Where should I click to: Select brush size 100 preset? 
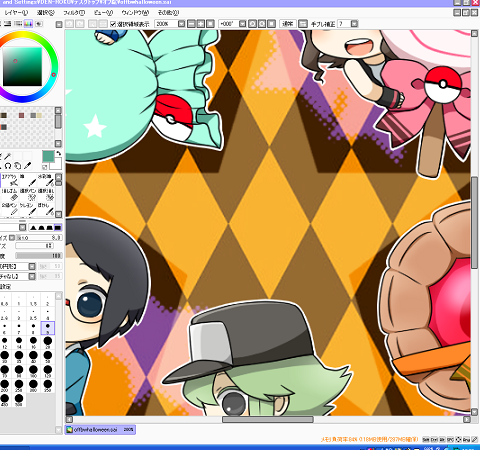pos(33,371)
